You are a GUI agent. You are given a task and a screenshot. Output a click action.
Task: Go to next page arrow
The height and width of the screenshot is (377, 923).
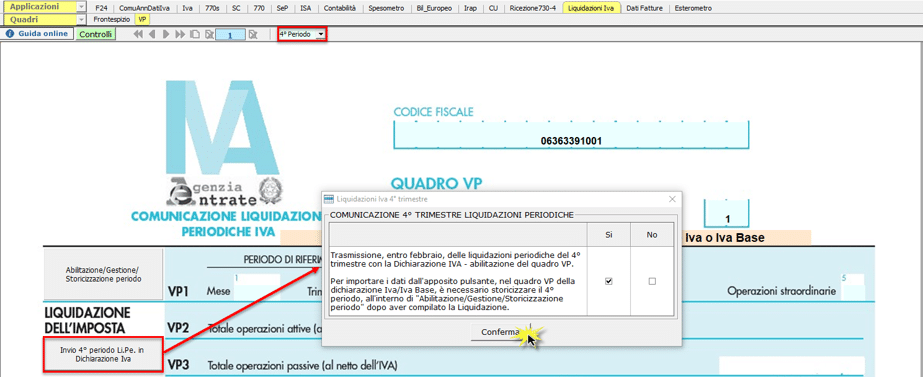point(166,35)
